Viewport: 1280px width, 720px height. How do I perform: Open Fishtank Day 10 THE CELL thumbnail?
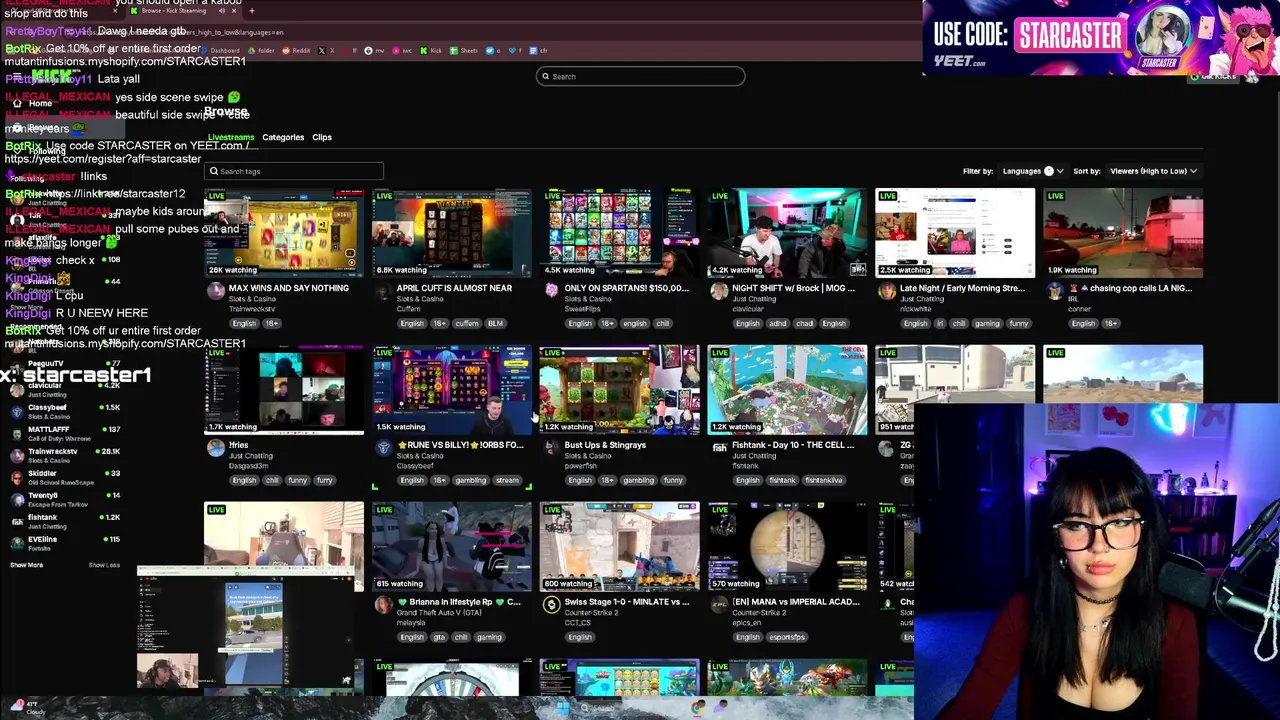(788, 390)
